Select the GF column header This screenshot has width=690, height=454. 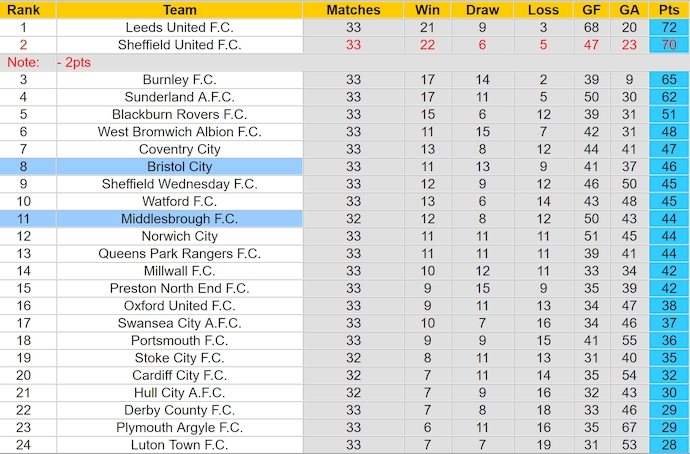(591, 10)
